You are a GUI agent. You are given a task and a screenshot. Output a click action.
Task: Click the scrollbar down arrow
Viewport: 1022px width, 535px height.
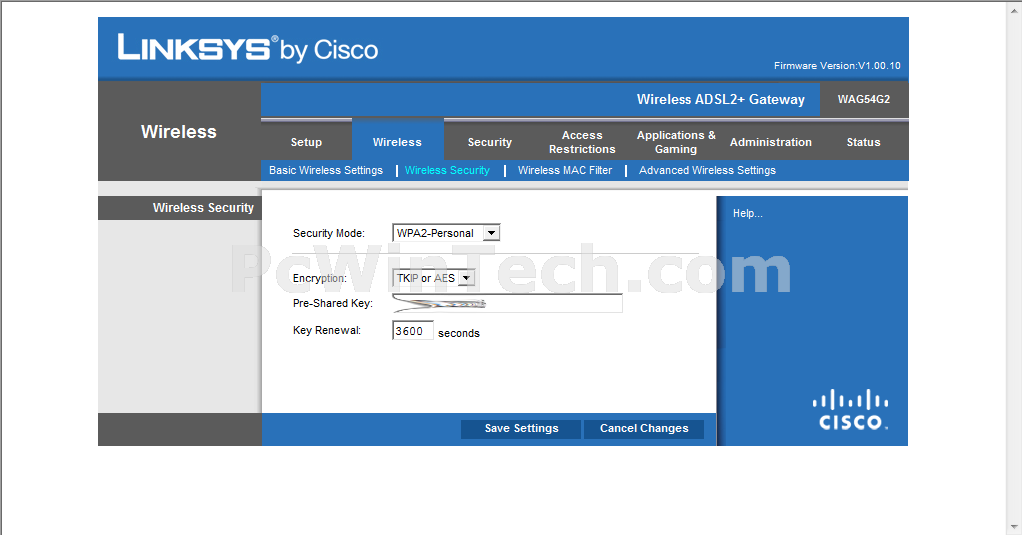[x=1015, y=527]
